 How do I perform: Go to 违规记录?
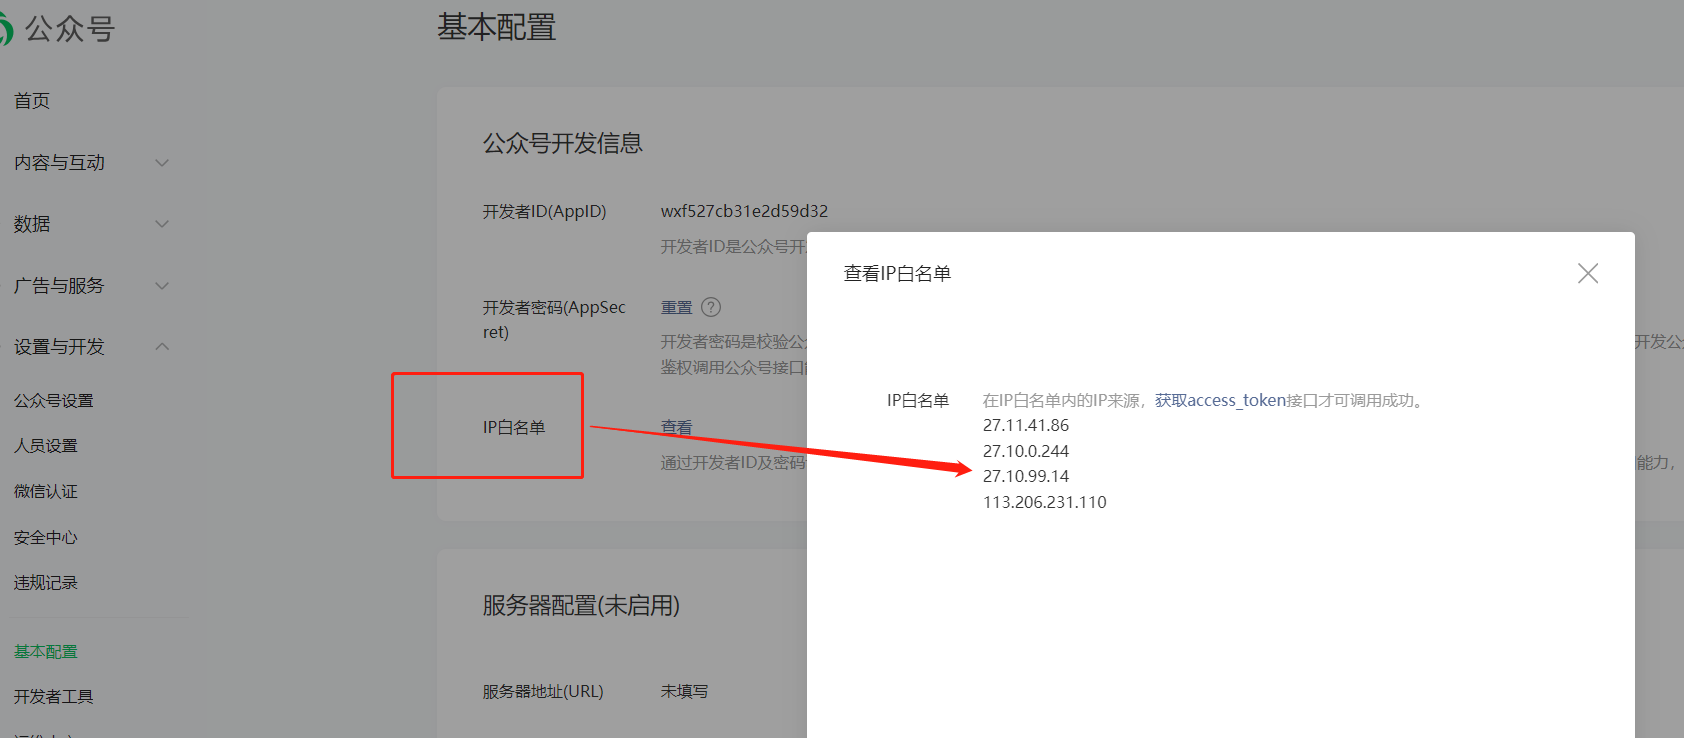[46, 583]
